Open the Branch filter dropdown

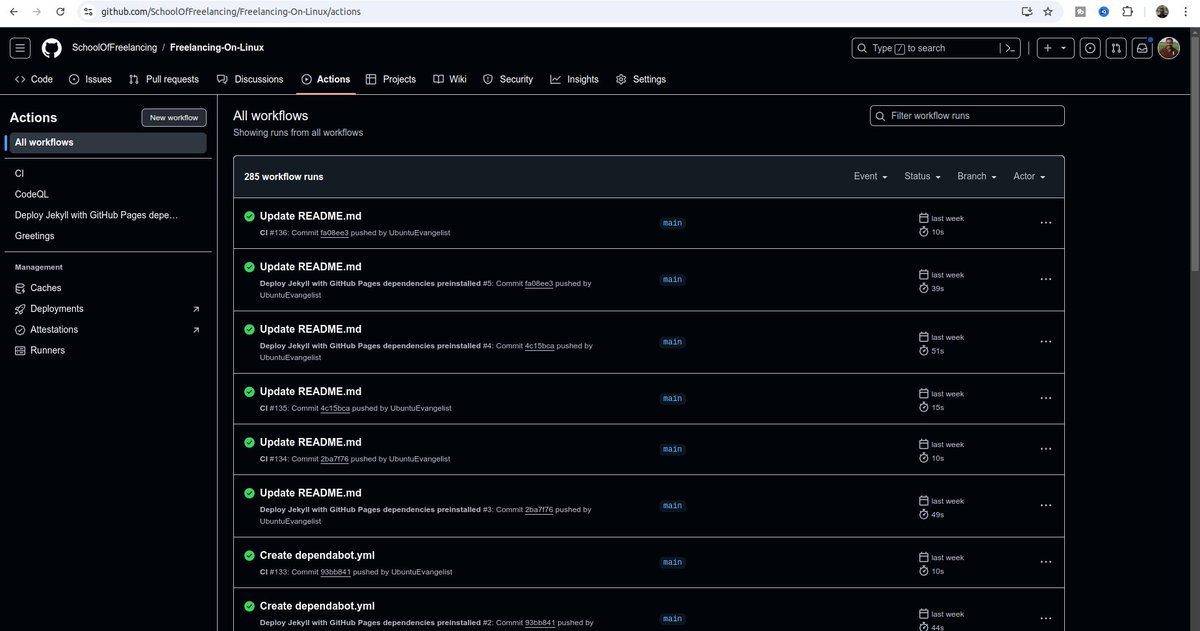point(977,176)
